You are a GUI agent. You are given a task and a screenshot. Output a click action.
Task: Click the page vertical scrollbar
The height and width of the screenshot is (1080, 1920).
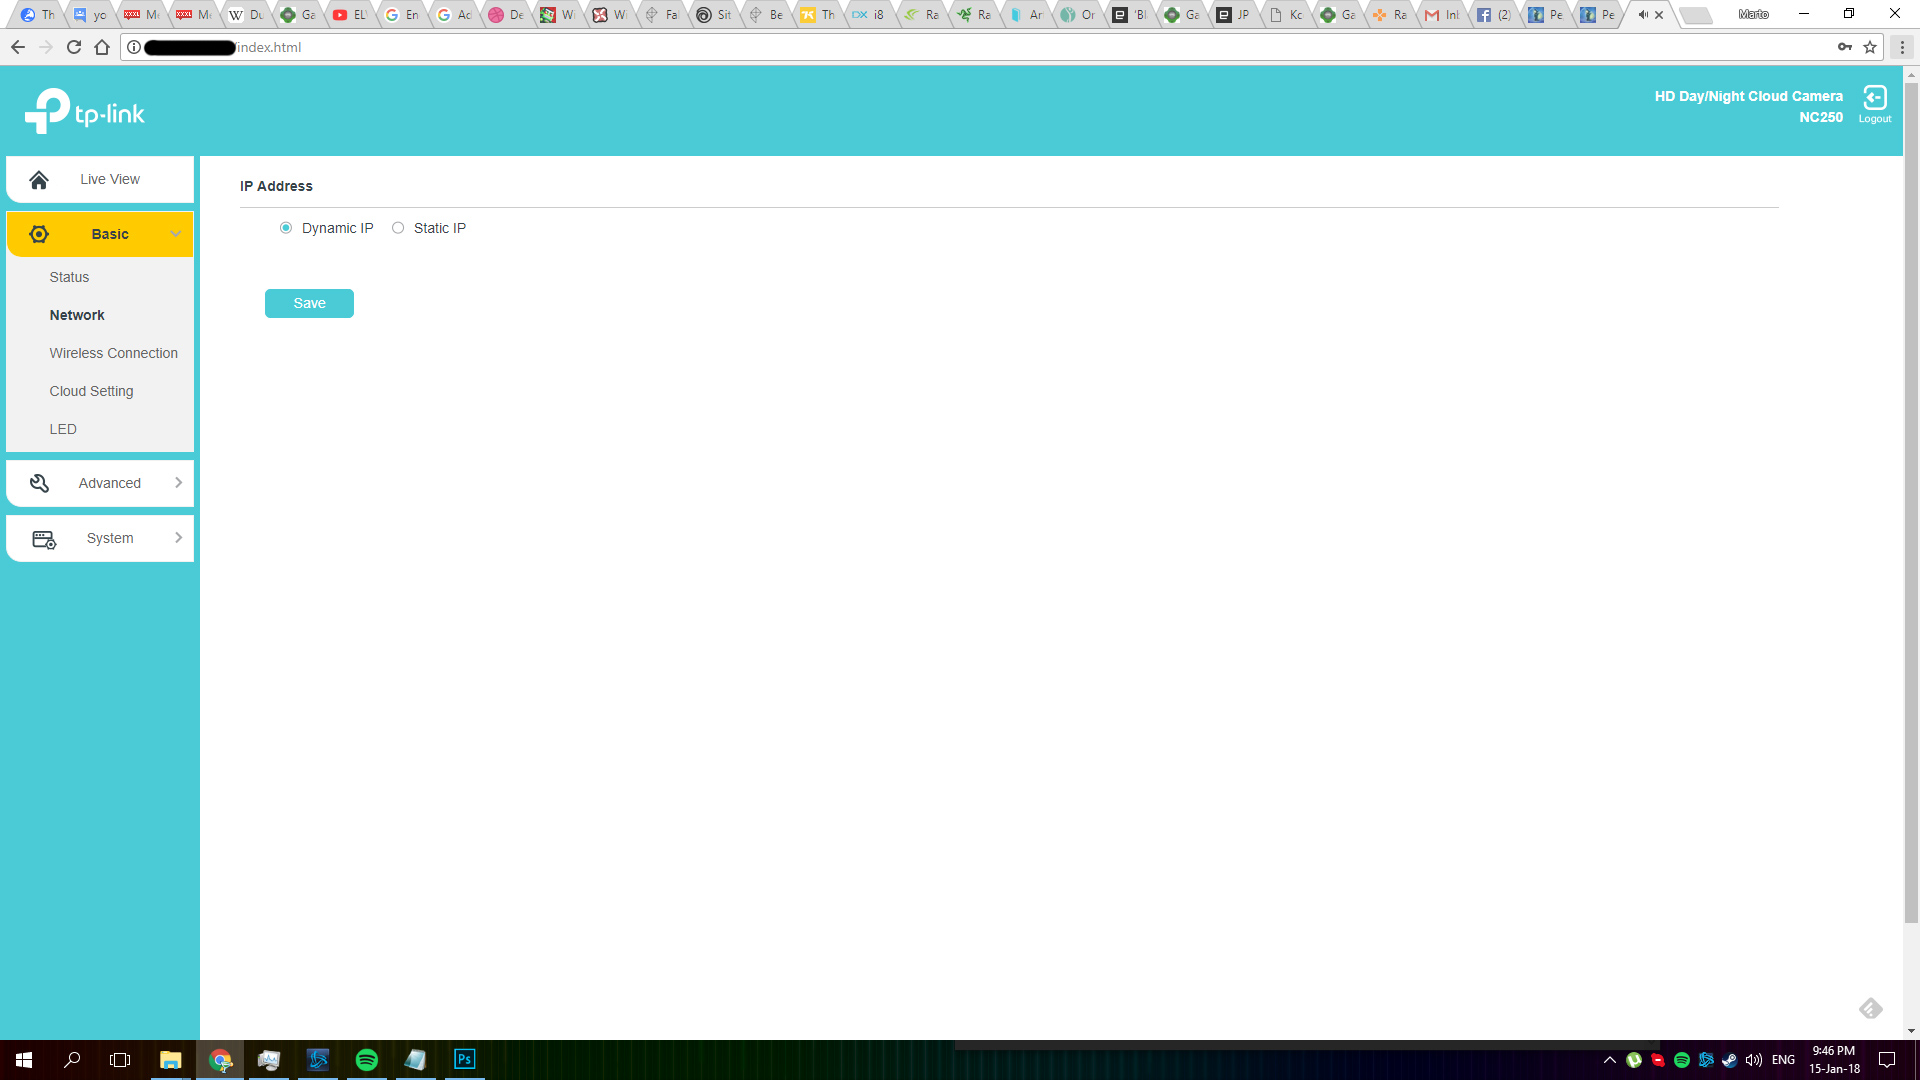pyautogui.click(x=1911, y=500)
